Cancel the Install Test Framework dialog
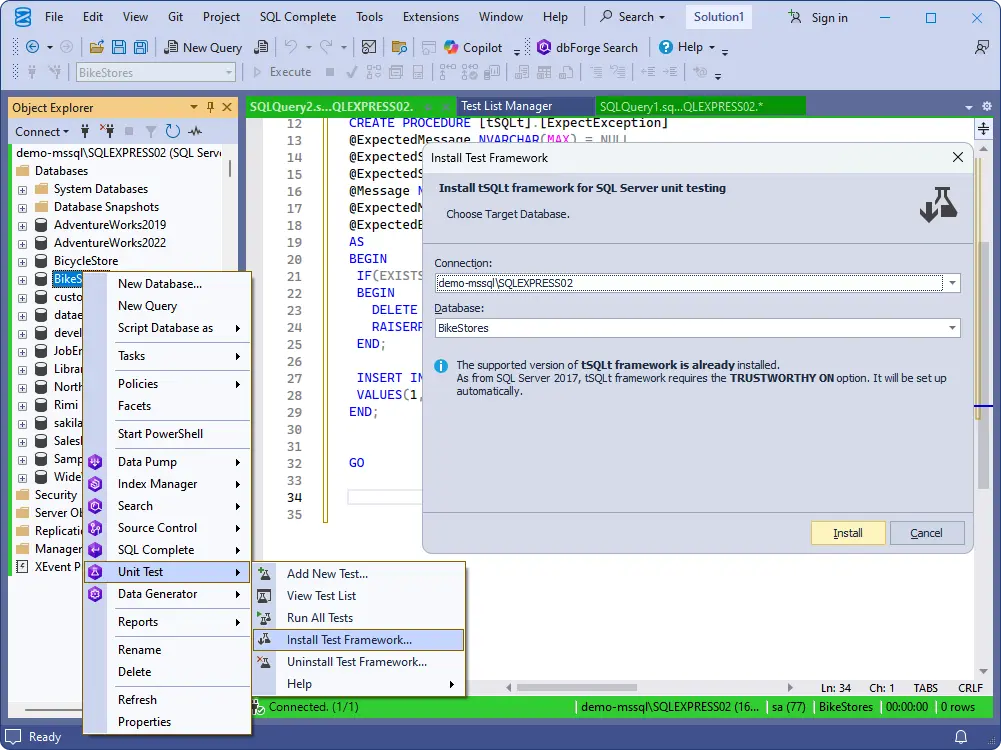1001x750 pixels. coord(926,533)
